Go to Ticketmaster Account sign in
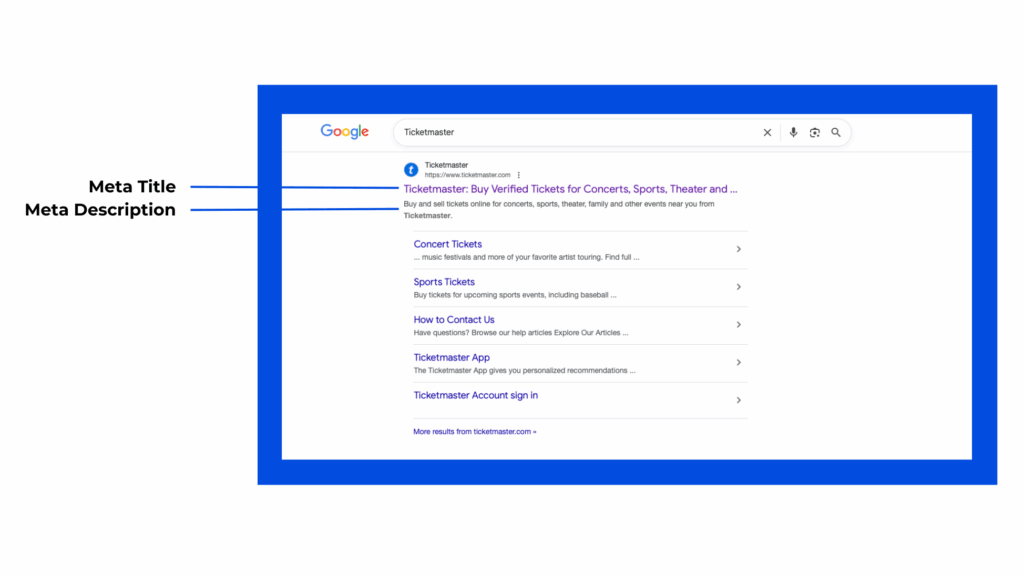The height and width of the screenshot is (575, 1024). point(476,396)
